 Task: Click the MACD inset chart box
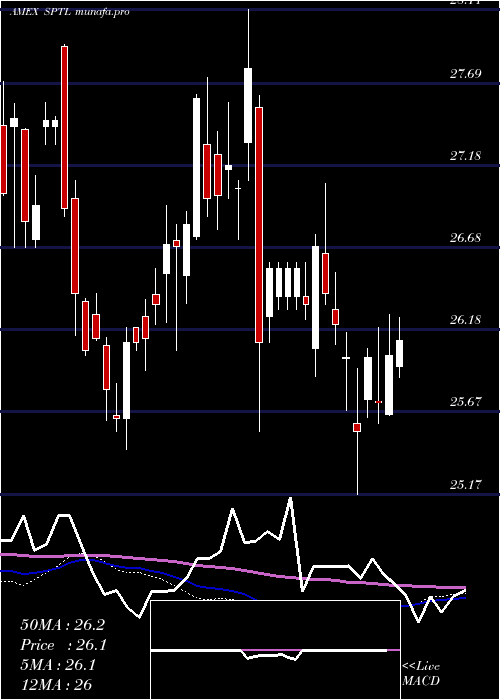pyautogui.click(x=275, y=650)
